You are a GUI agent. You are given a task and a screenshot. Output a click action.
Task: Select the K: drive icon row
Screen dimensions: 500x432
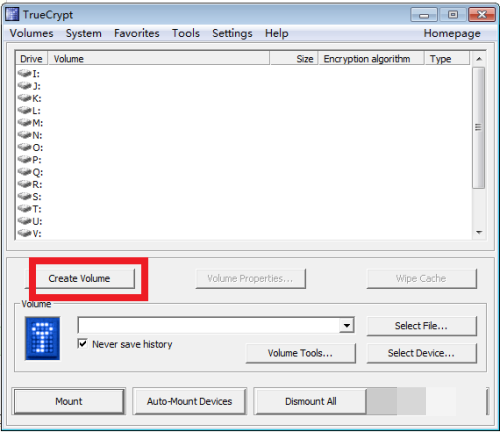[24, 98]
